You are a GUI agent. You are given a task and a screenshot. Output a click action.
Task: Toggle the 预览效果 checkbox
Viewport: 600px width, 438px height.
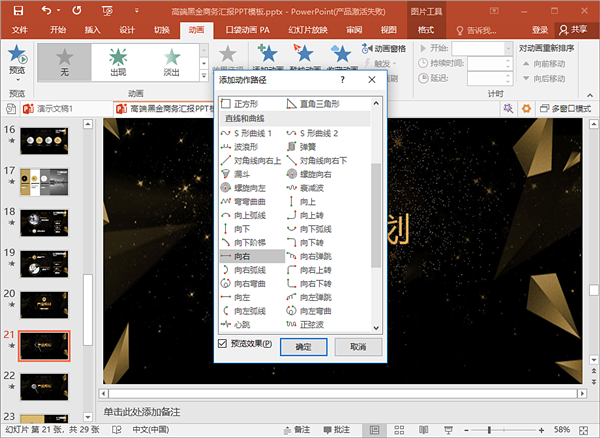pyautogui.click(x=222, y=343)
